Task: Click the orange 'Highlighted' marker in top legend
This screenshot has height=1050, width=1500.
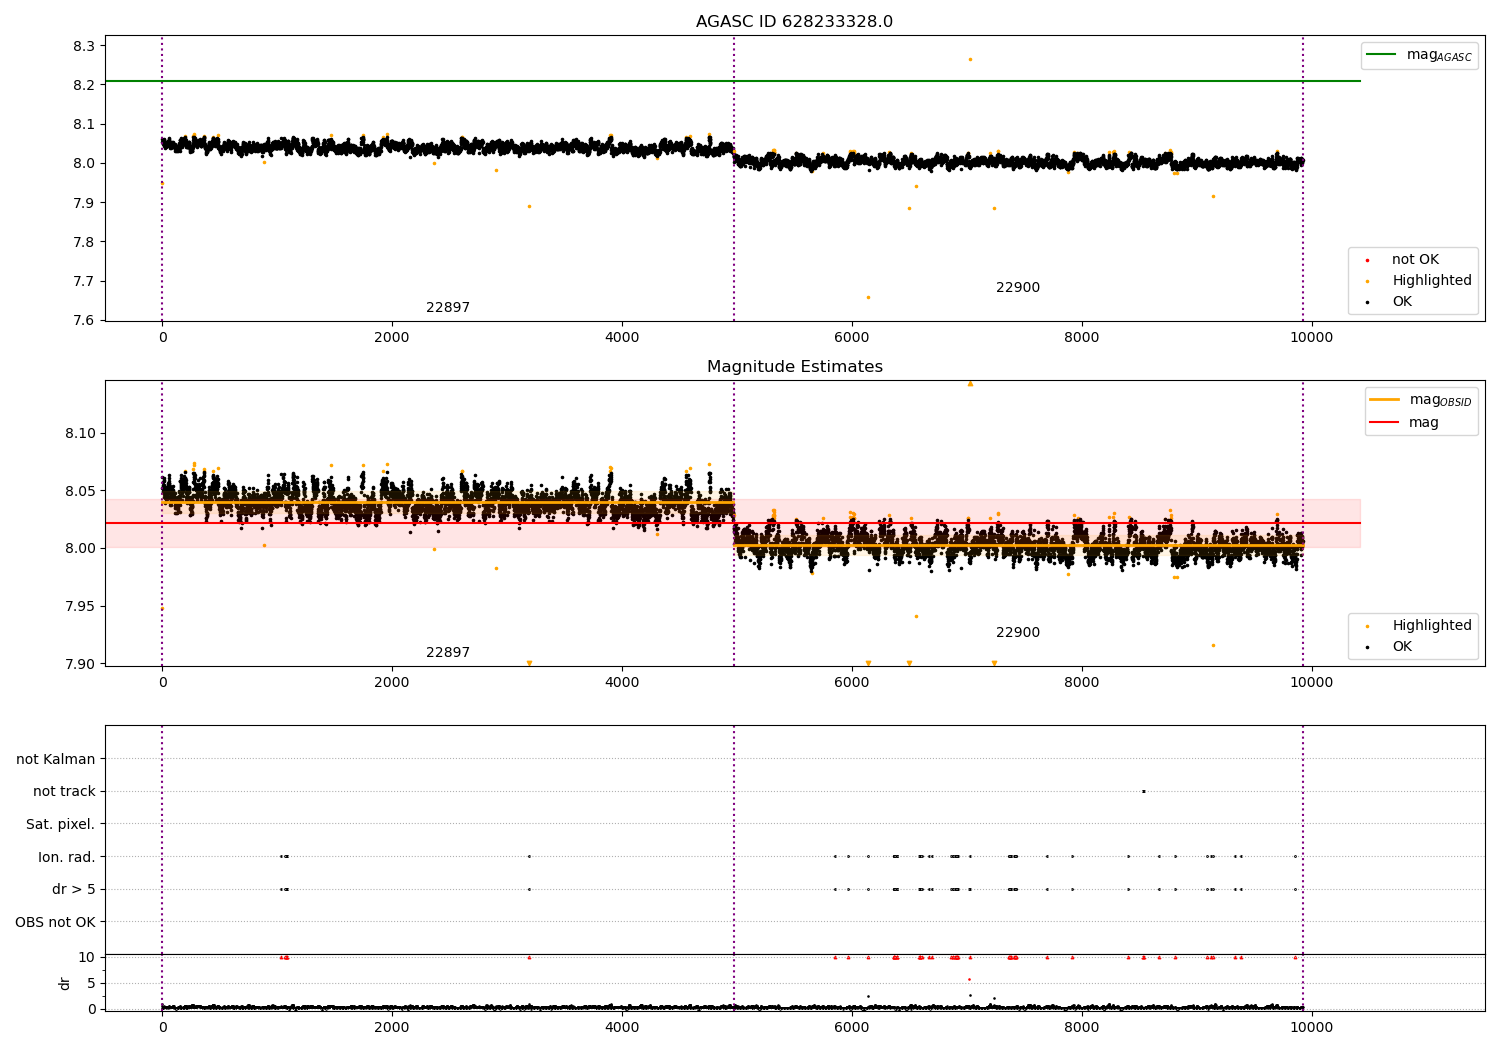Action: click(x=1367, y=281)
